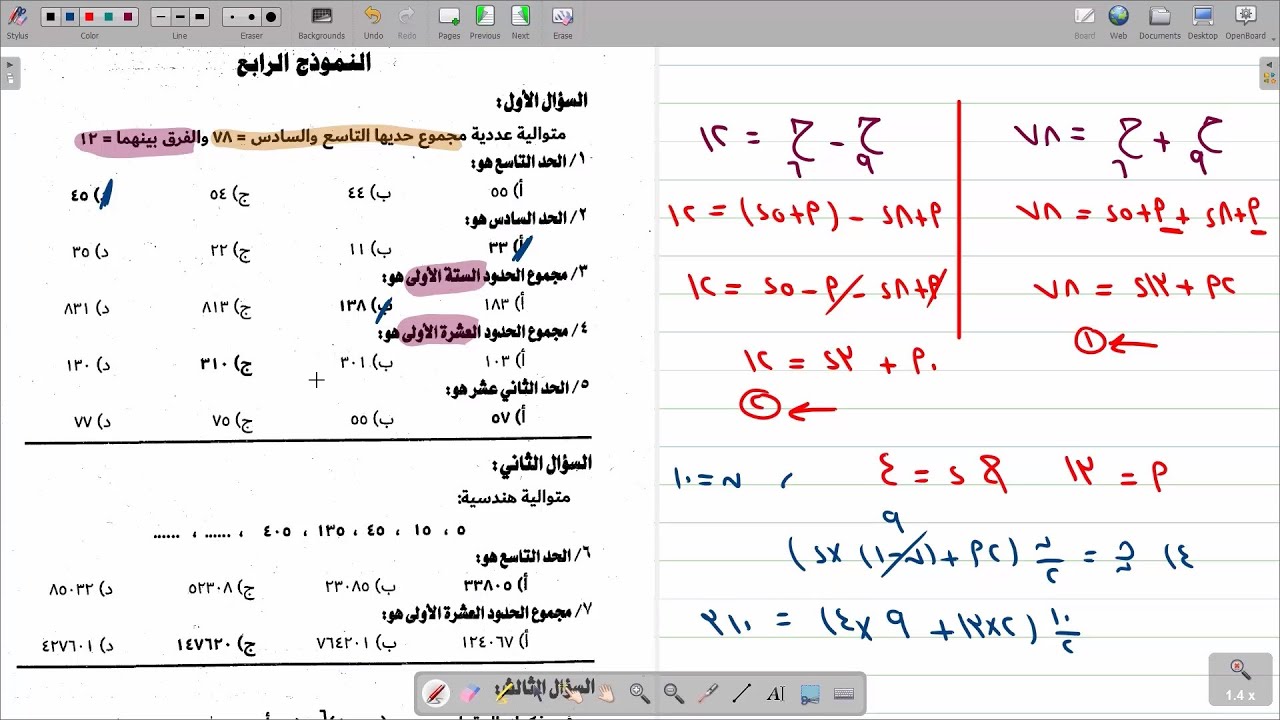
Task: Choose the small eraser size
Action: coord(232,17)
